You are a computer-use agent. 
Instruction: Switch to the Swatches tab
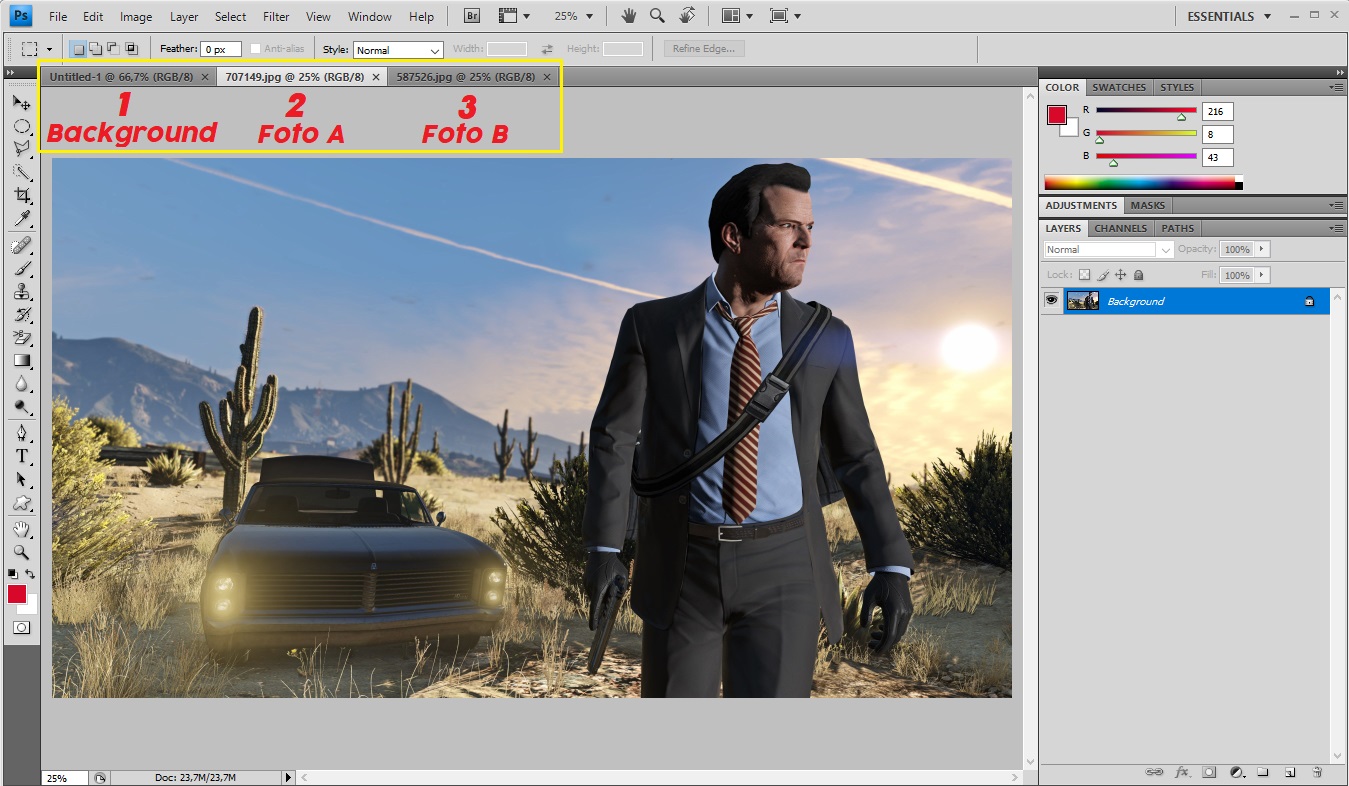pos(1119,87)
